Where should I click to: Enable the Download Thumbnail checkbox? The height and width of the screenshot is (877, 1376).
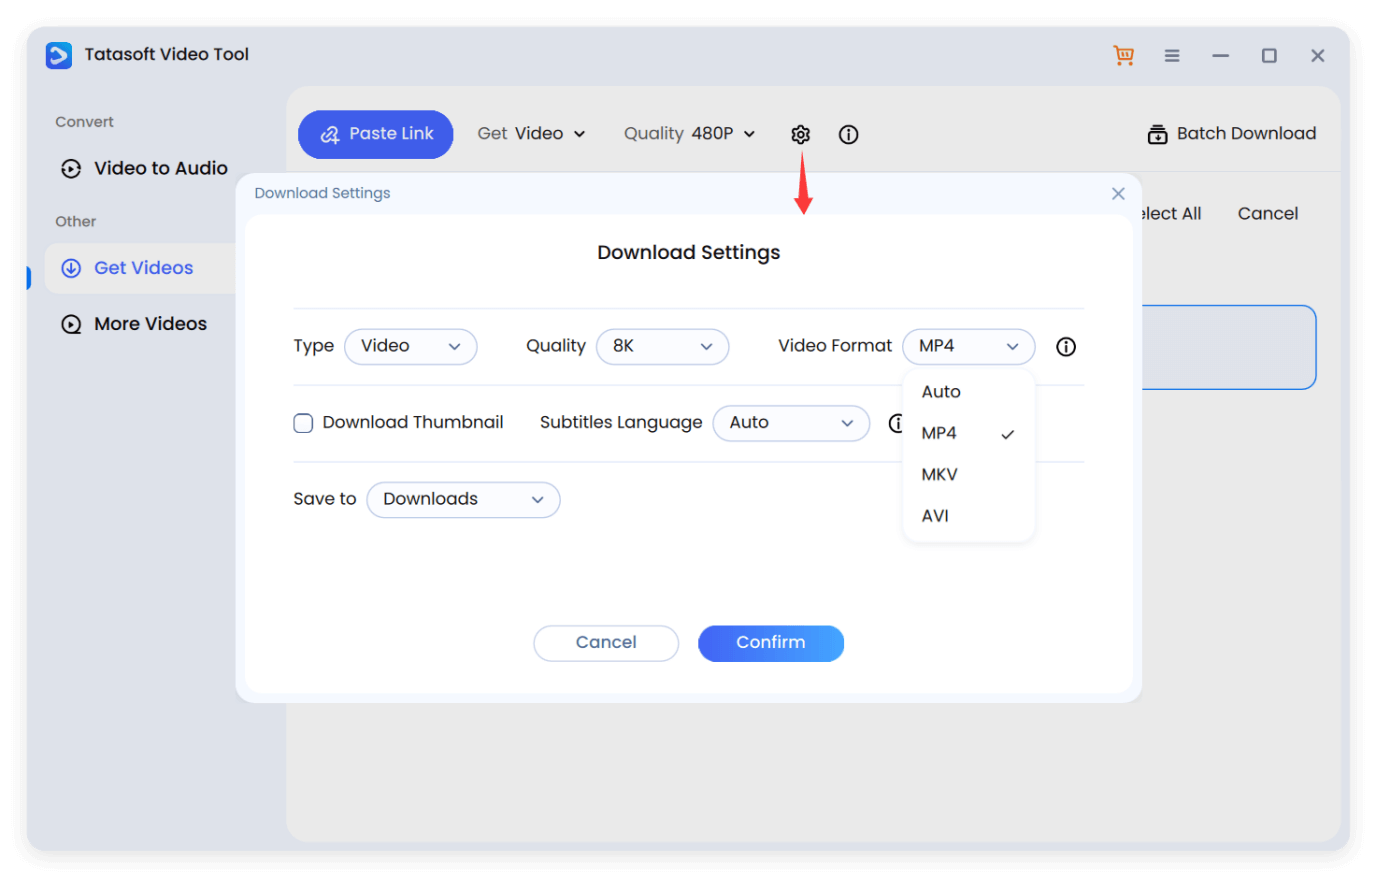coord(303,423)
